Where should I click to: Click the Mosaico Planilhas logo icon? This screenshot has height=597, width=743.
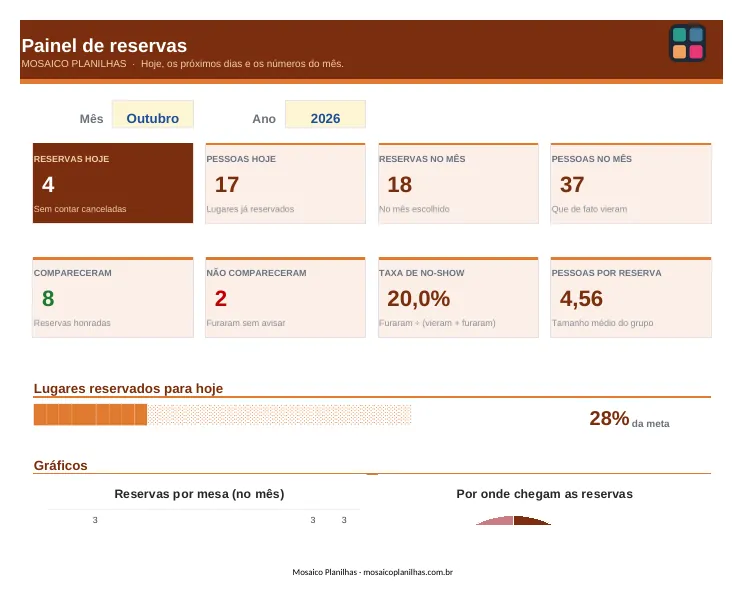[x=687, y=43]
